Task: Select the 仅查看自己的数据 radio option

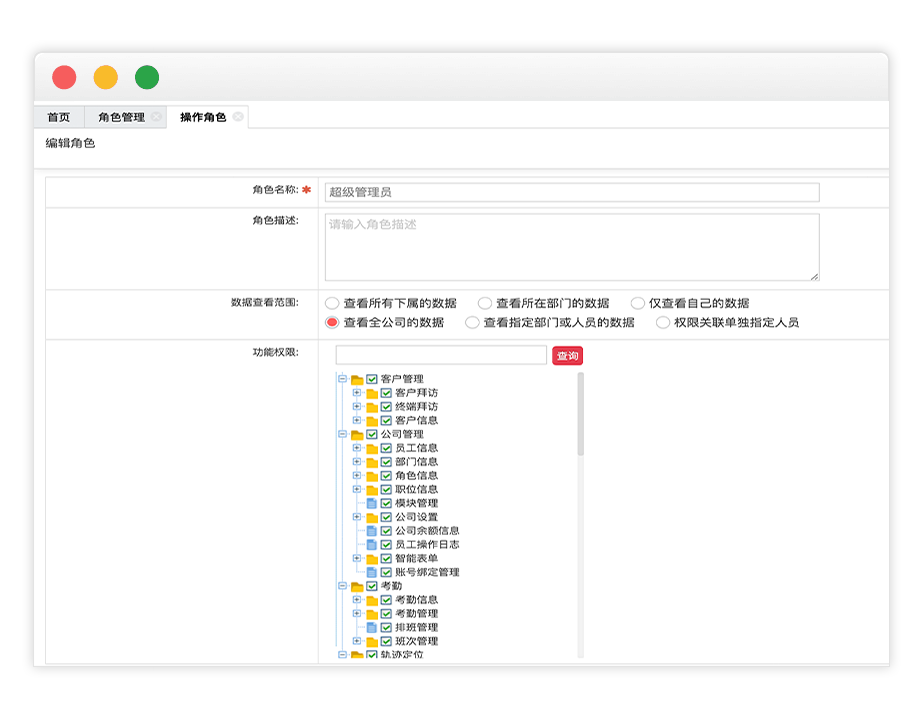Action: click(638, 303)
